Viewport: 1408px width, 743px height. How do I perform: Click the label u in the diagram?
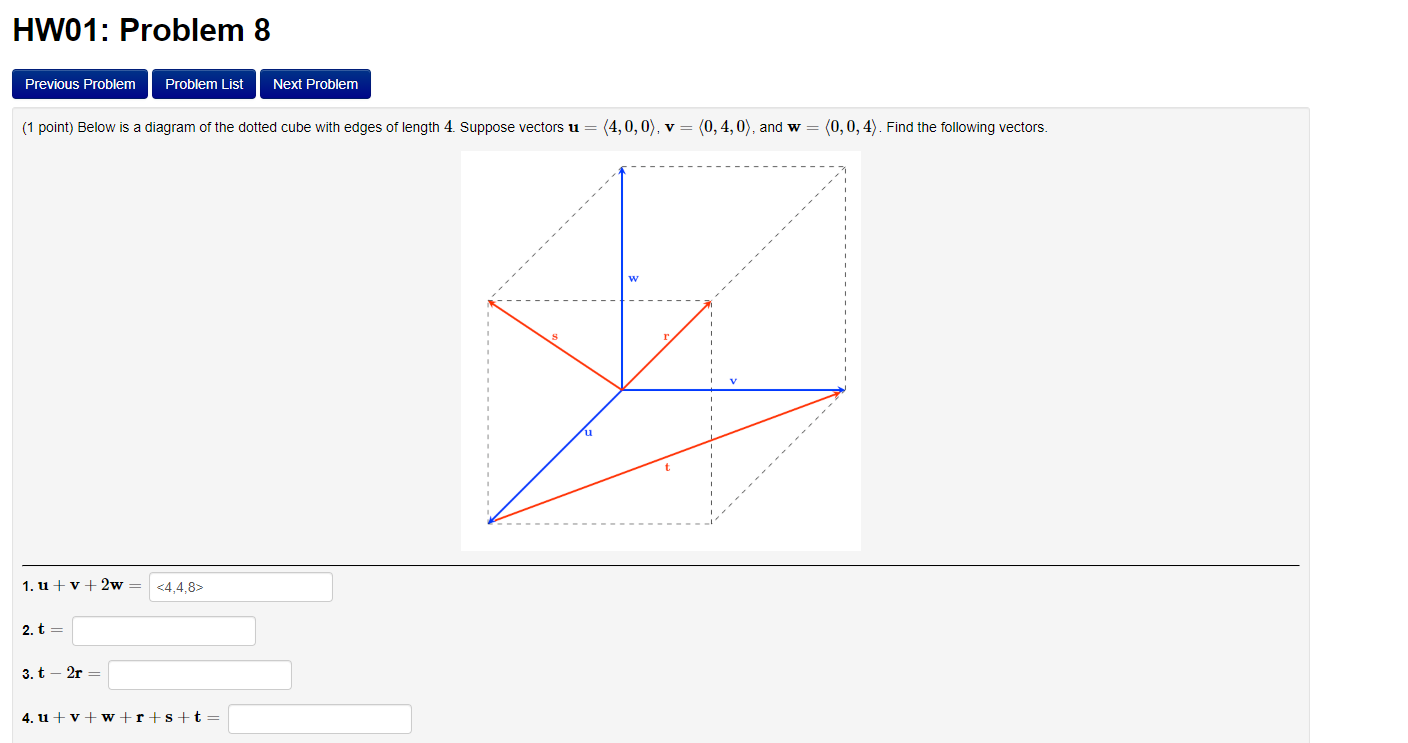click(x=588, y=431)
